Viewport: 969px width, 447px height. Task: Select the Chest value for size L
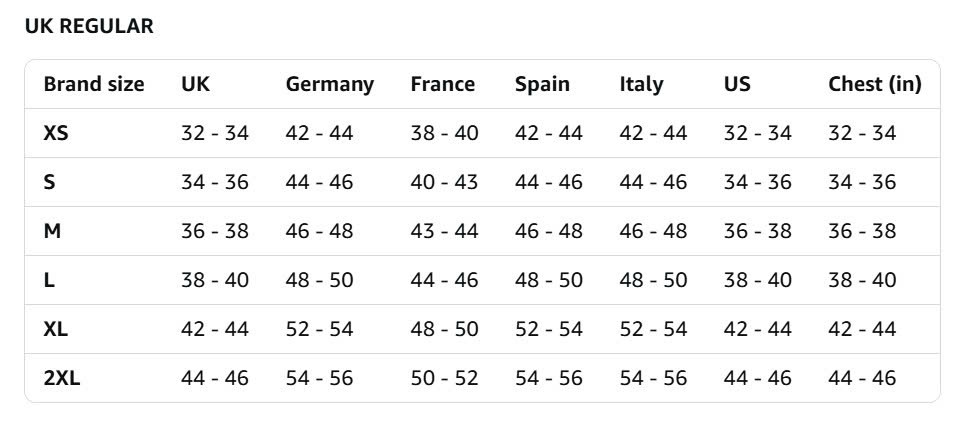click(862, 280)
